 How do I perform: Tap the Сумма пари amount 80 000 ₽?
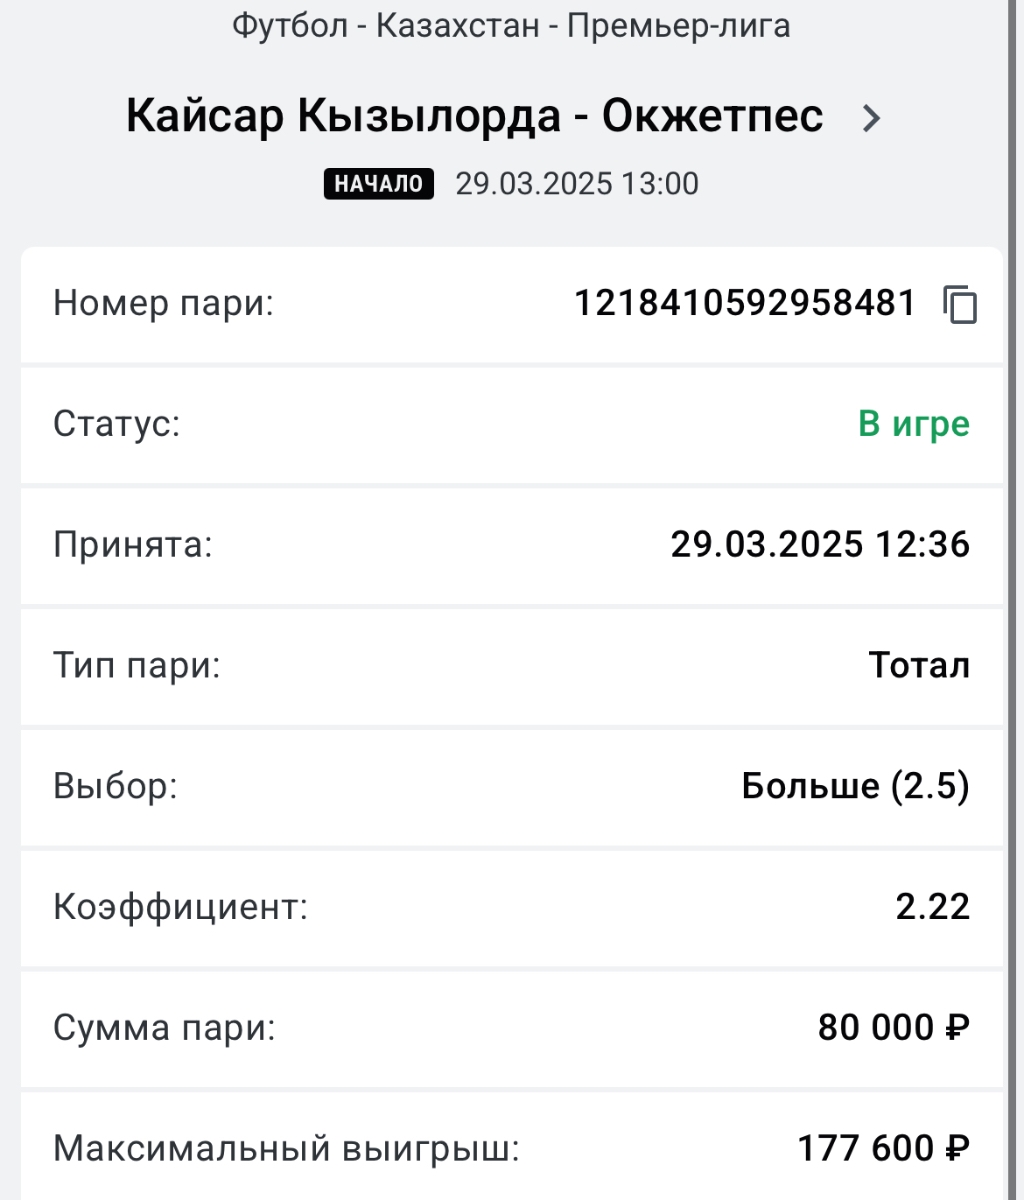point(894,1028)
